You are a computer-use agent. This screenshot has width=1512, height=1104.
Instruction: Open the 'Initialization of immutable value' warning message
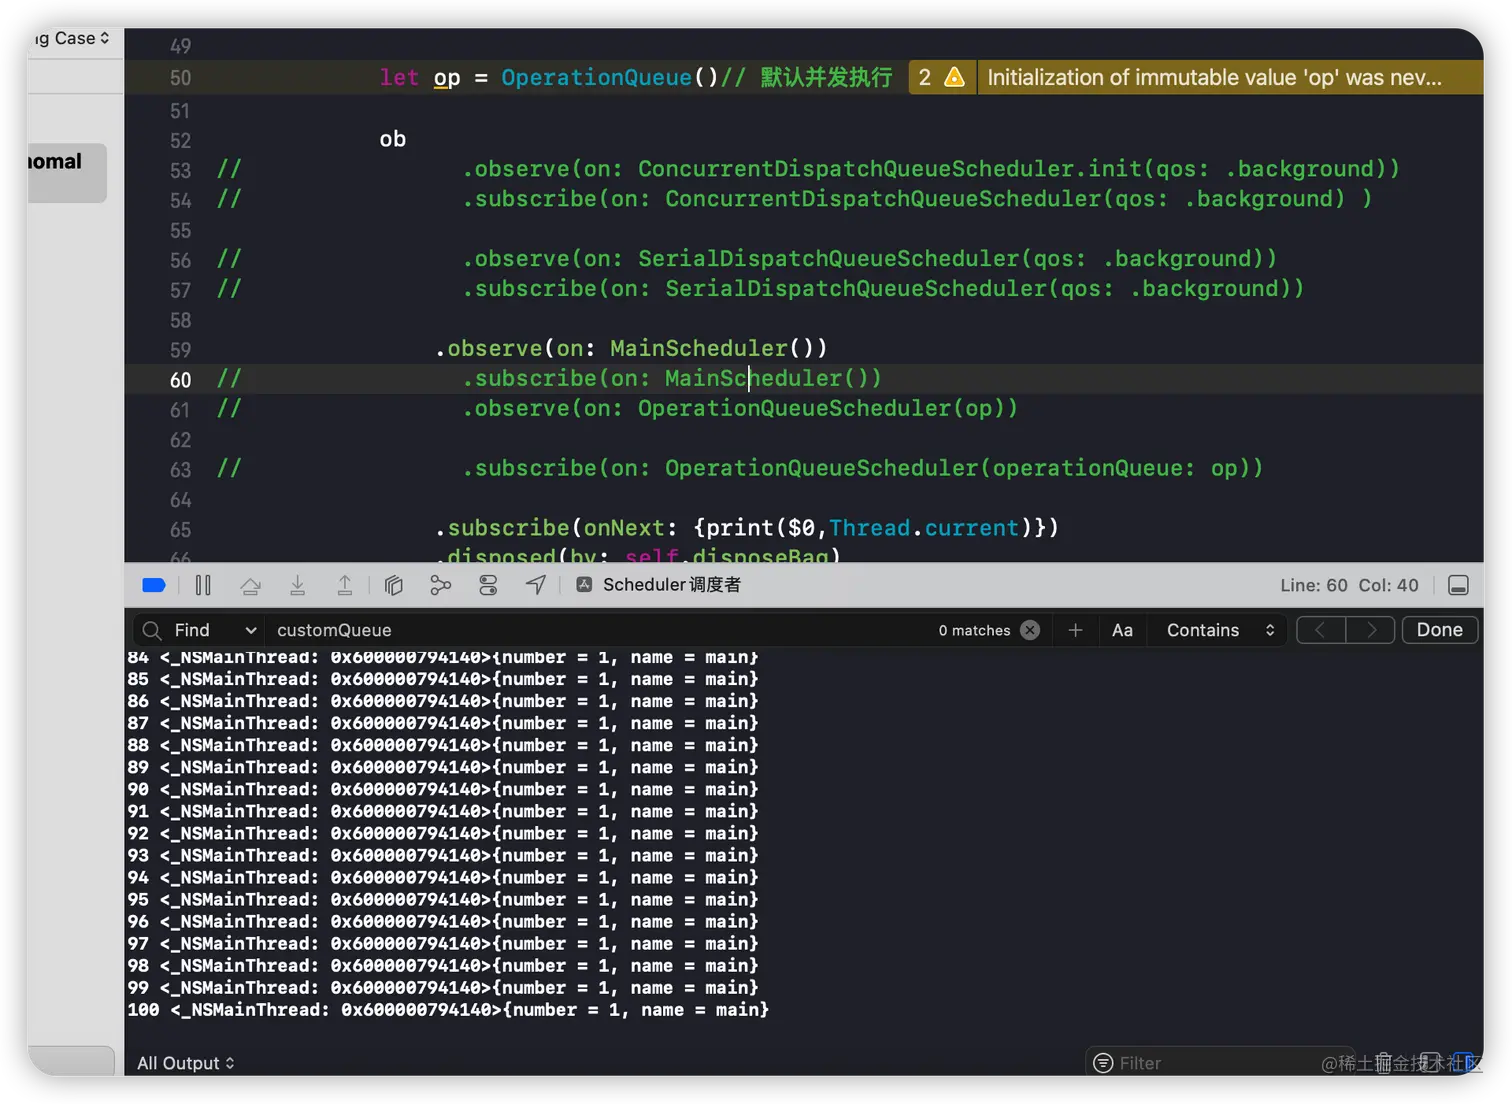(x=1214, y=77)
